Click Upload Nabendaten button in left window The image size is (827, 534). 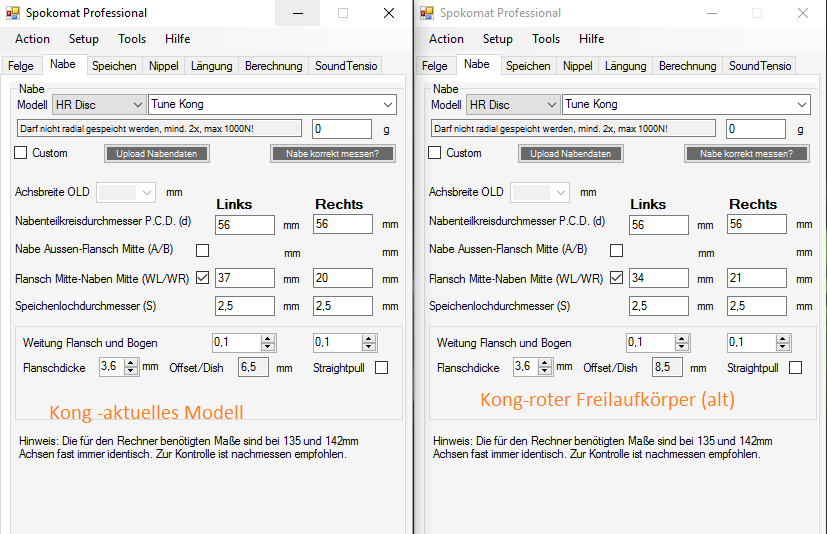pos(157,154)
